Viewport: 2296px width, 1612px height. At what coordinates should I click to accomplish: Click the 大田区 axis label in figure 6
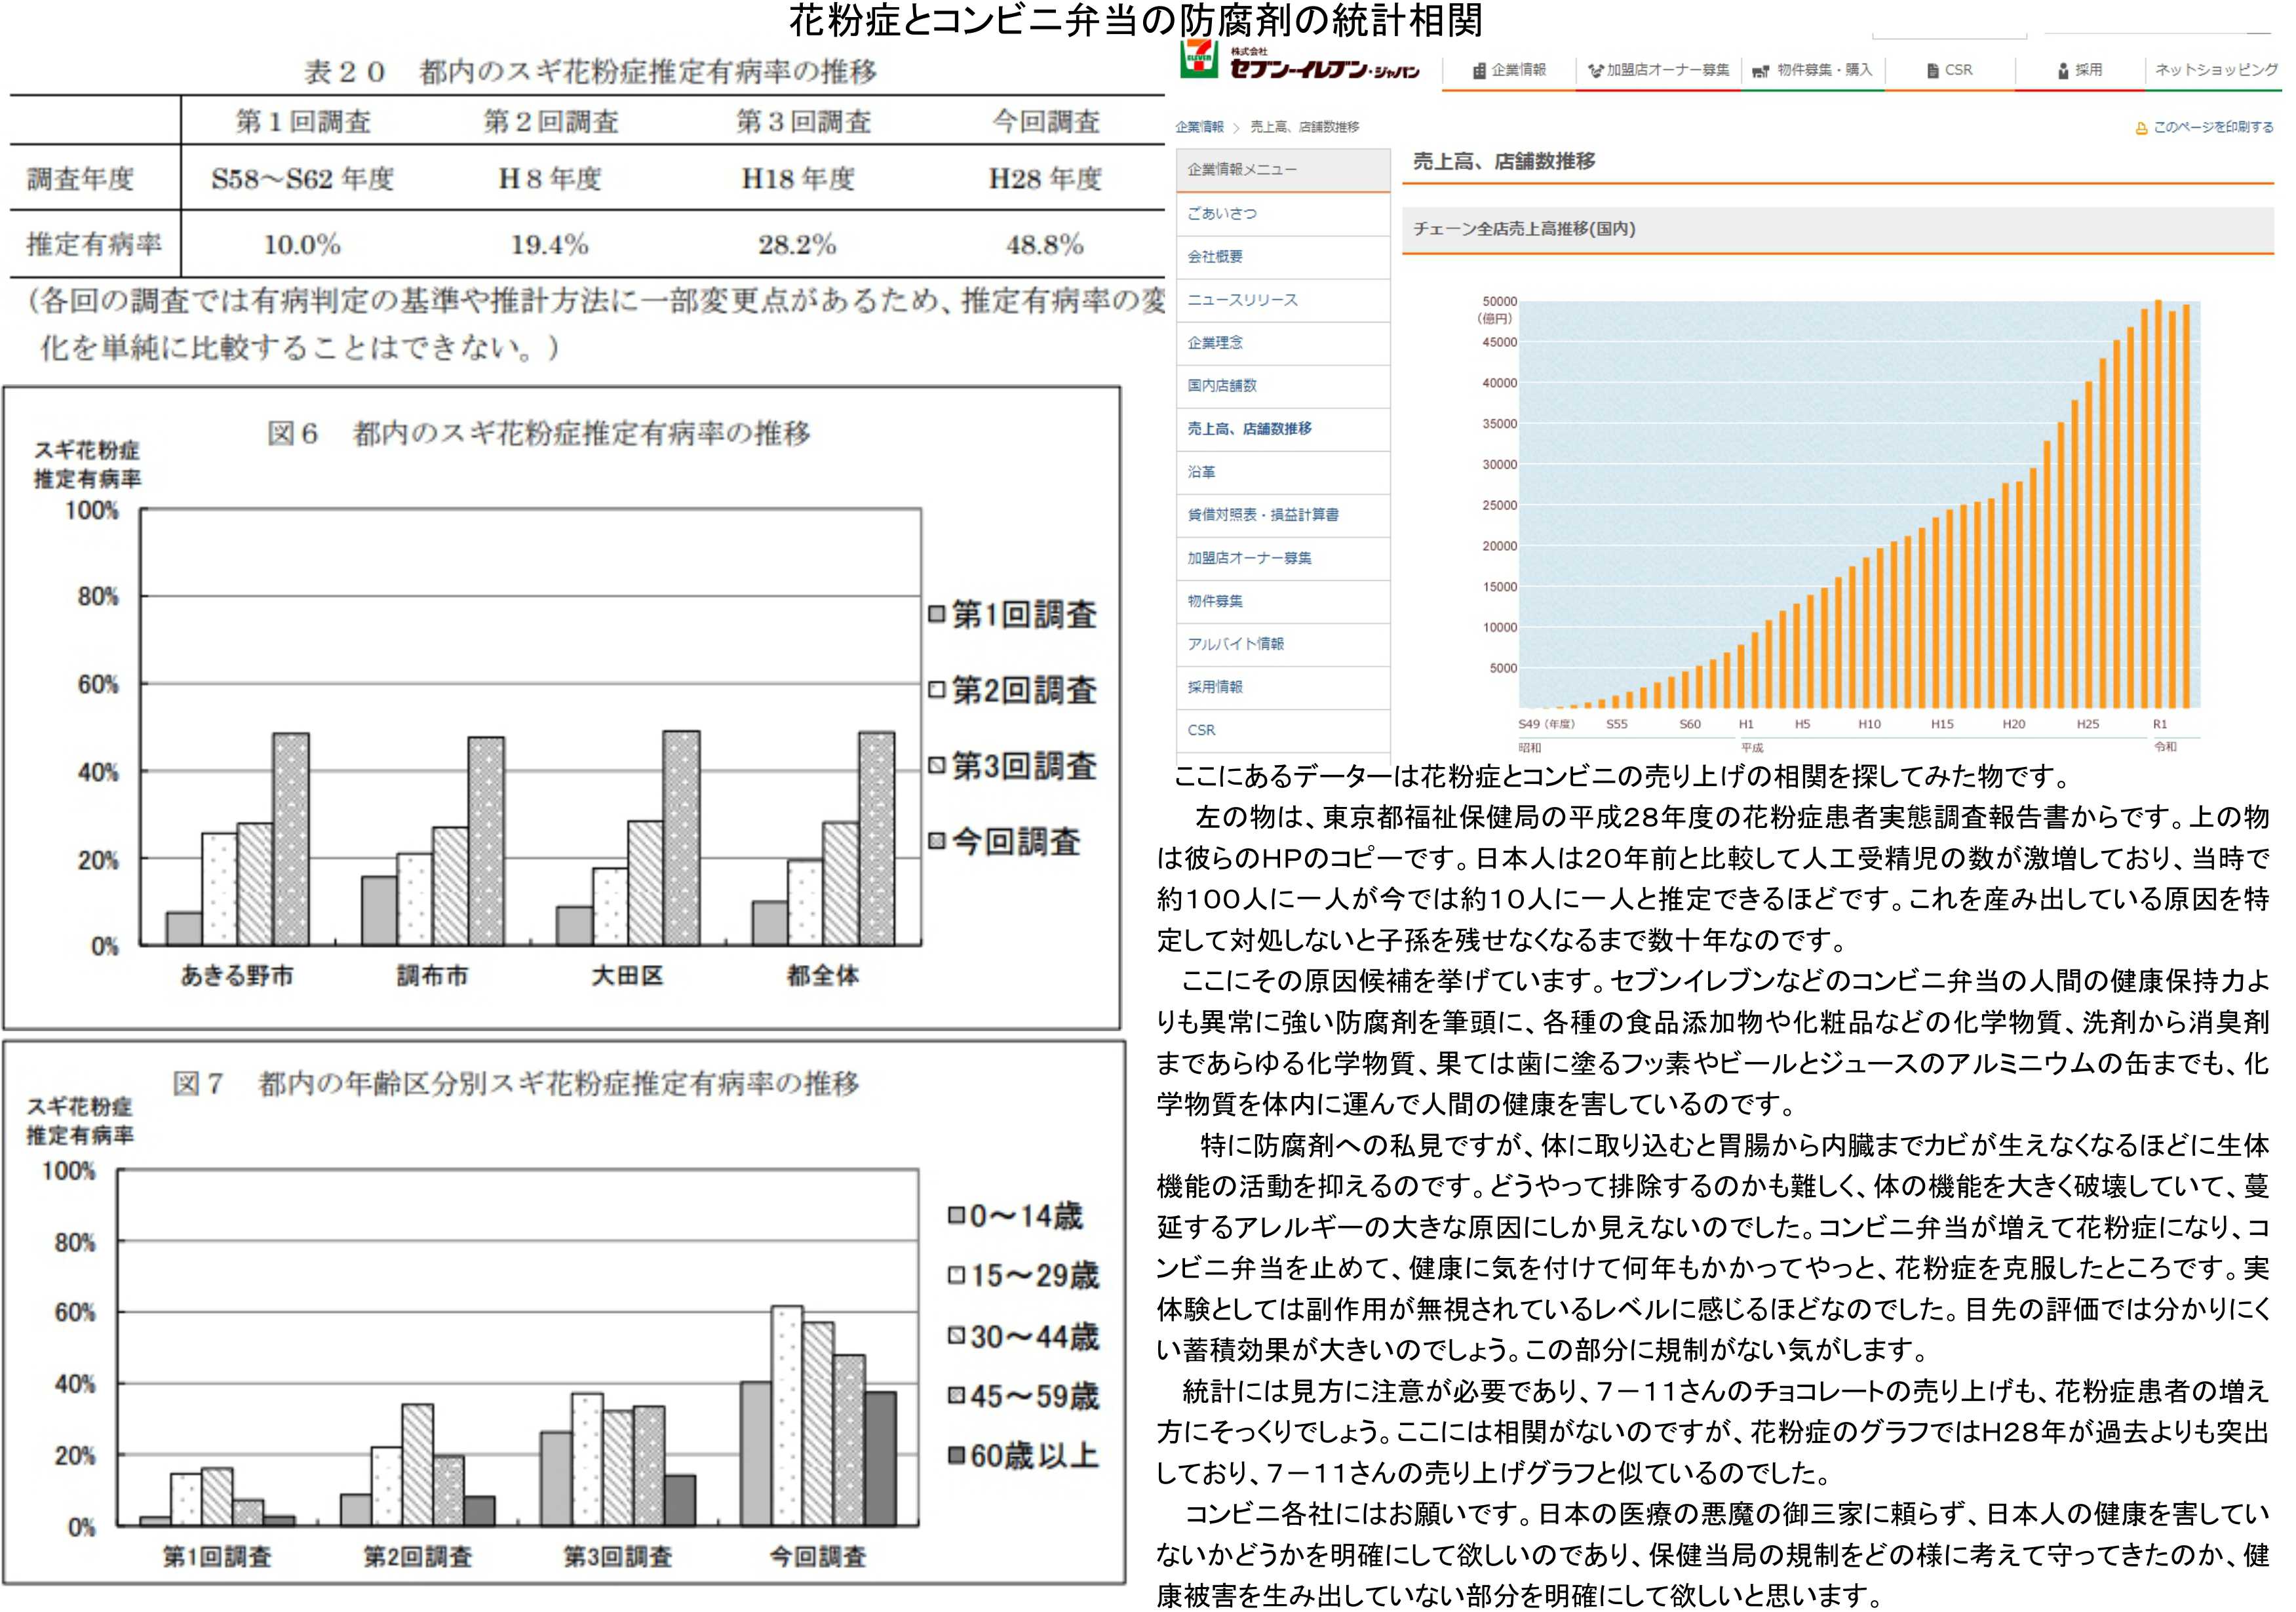[627, 976]
